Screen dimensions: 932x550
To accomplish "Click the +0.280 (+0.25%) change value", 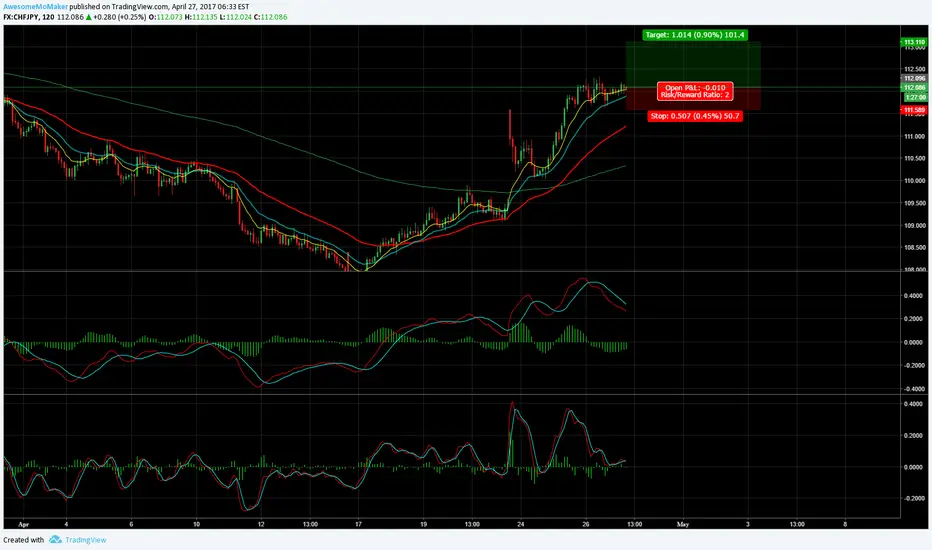I will [119, 17].
